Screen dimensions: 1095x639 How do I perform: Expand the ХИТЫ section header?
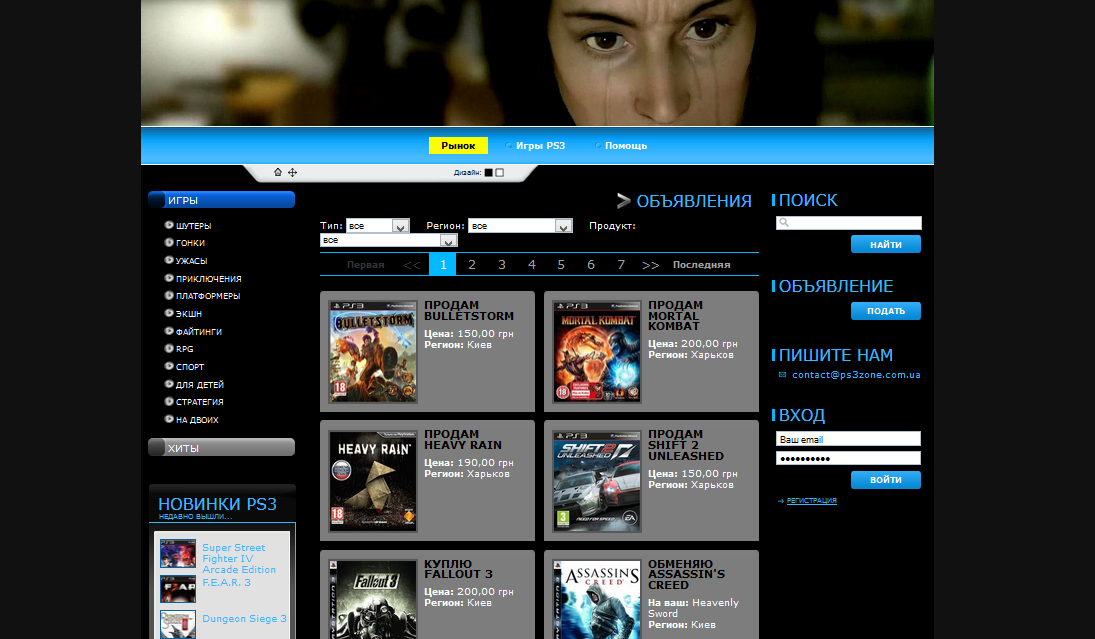click(x=221, y=448)
